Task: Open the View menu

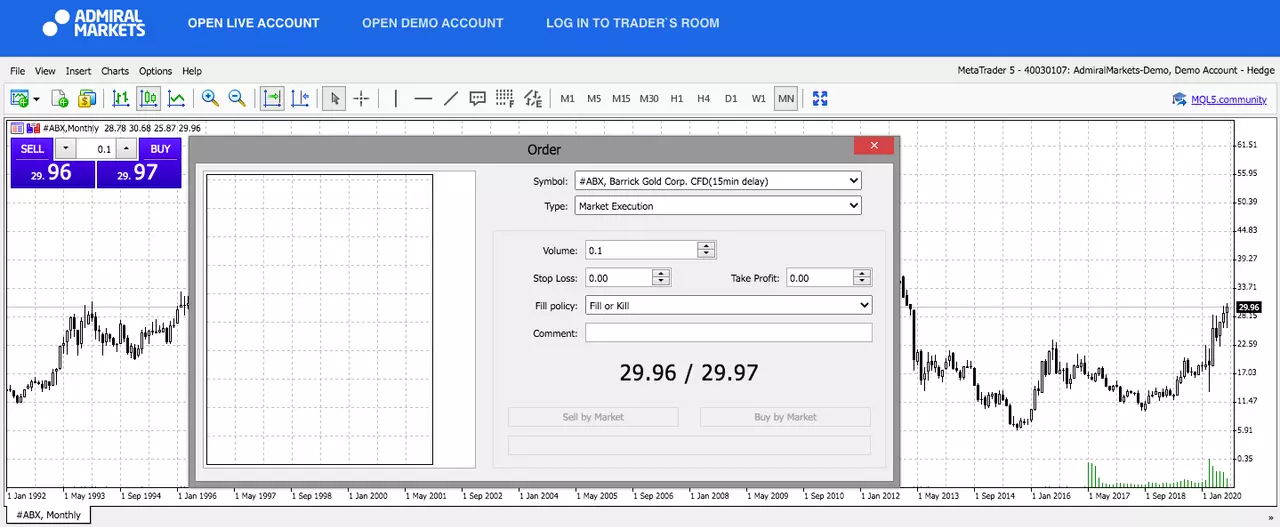Action: [45, 71]
